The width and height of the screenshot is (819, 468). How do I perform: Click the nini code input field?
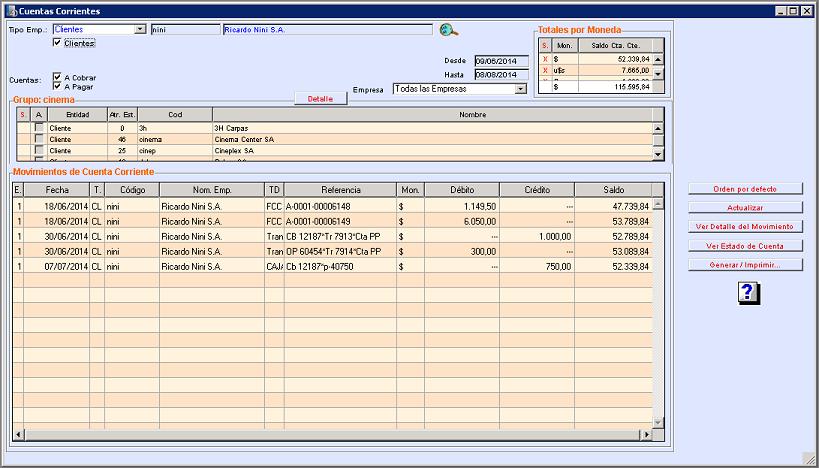pos(185,30)
